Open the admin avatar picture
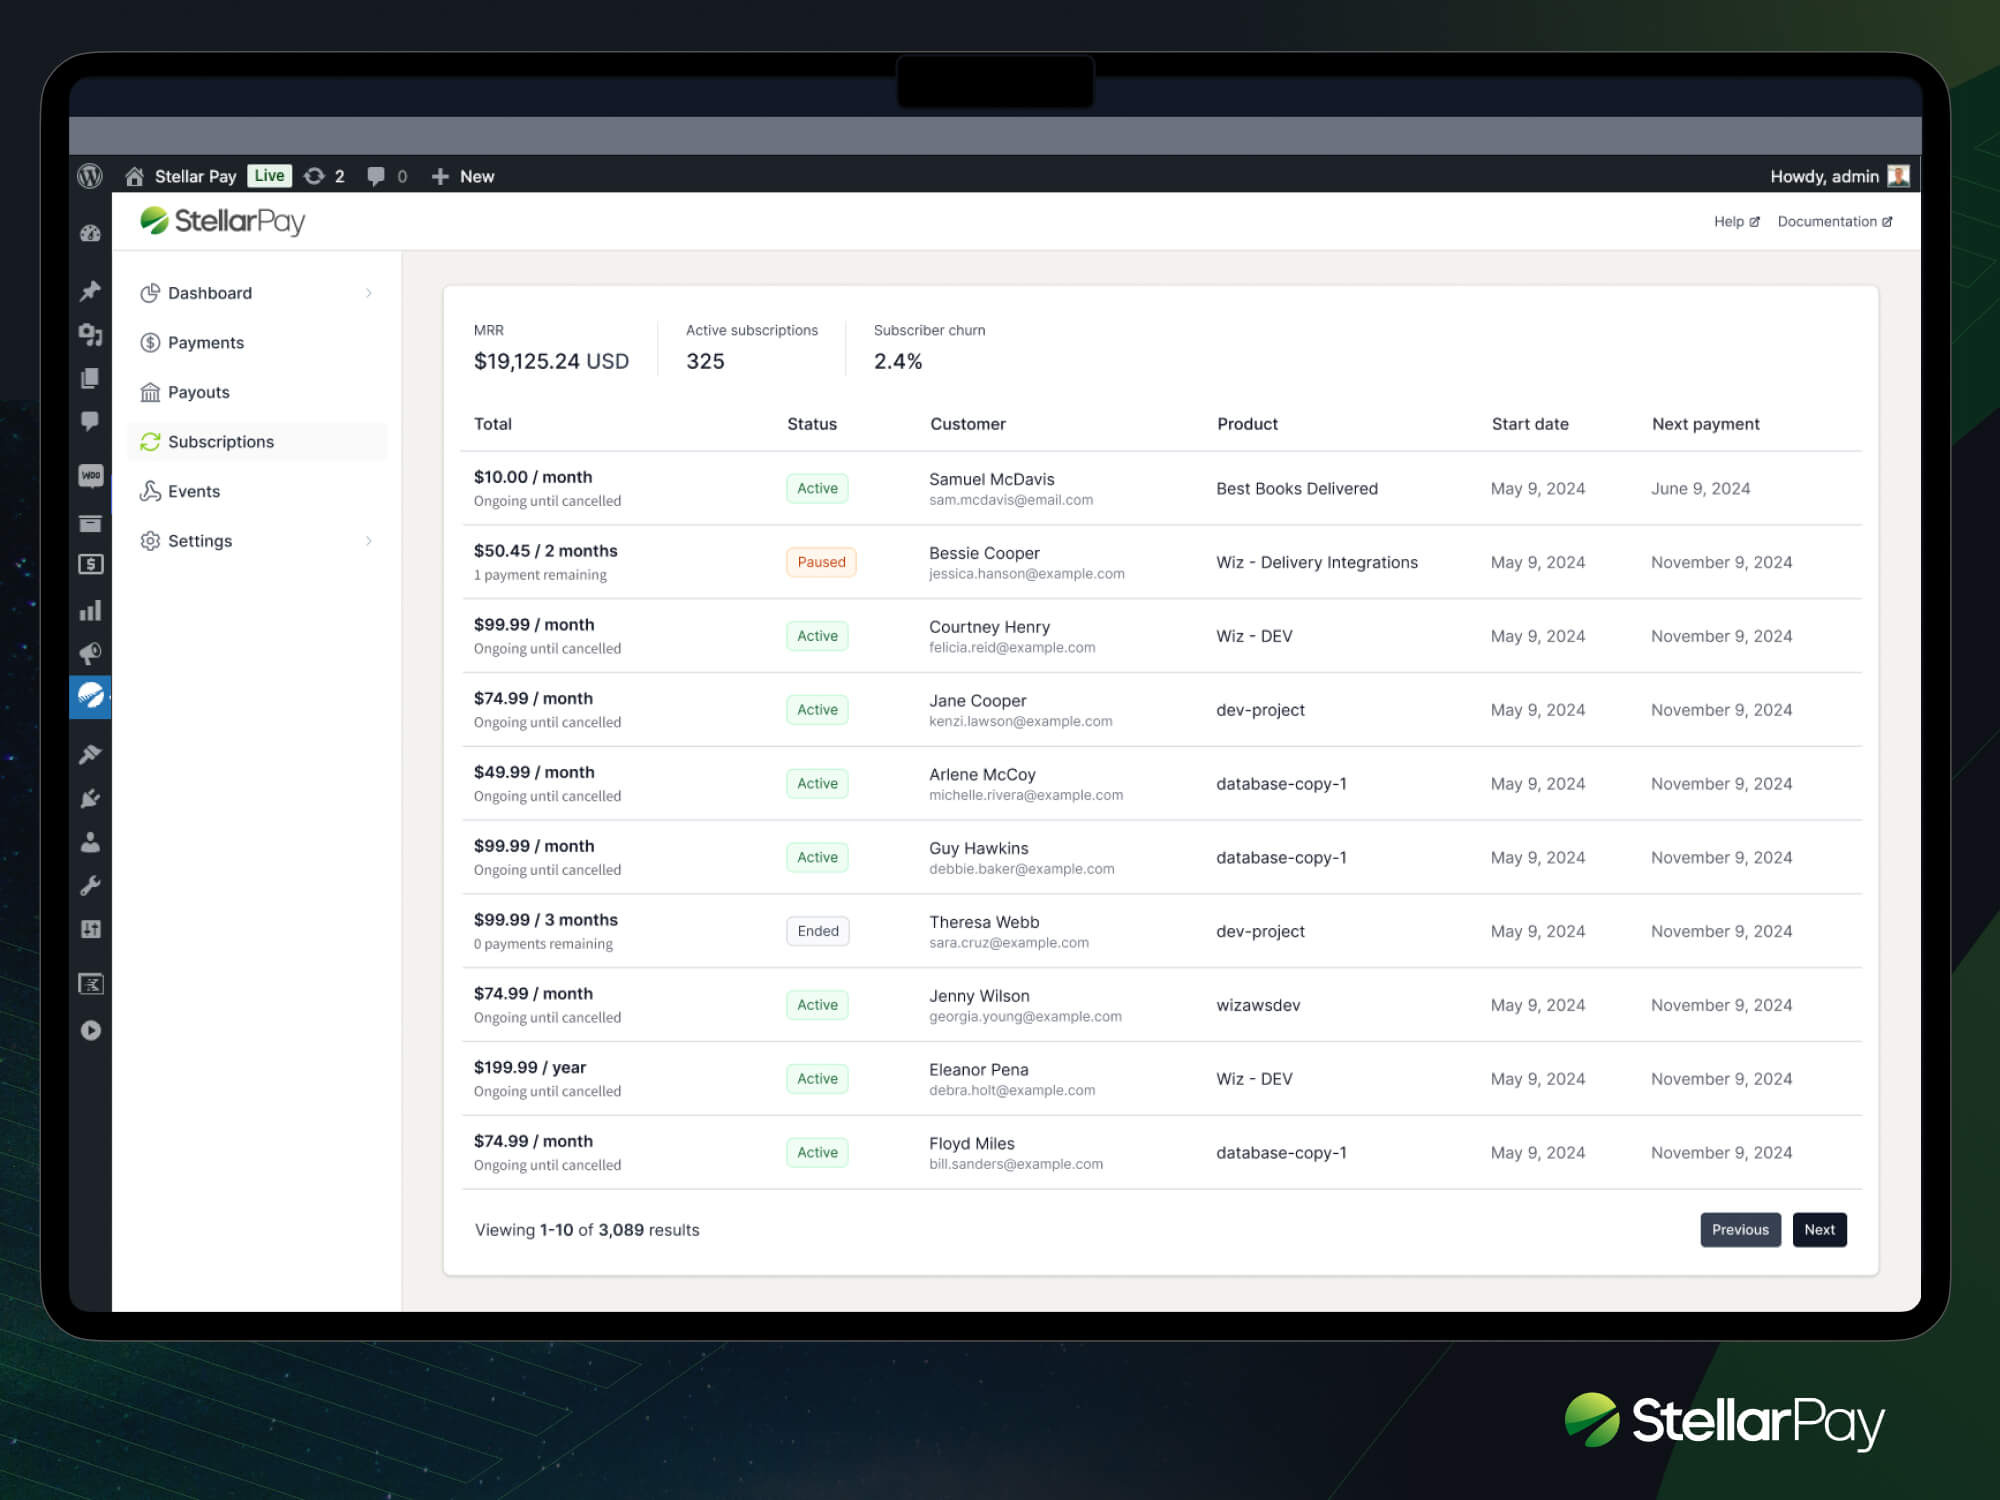 pyautogui.click(x=1898, y=176)
